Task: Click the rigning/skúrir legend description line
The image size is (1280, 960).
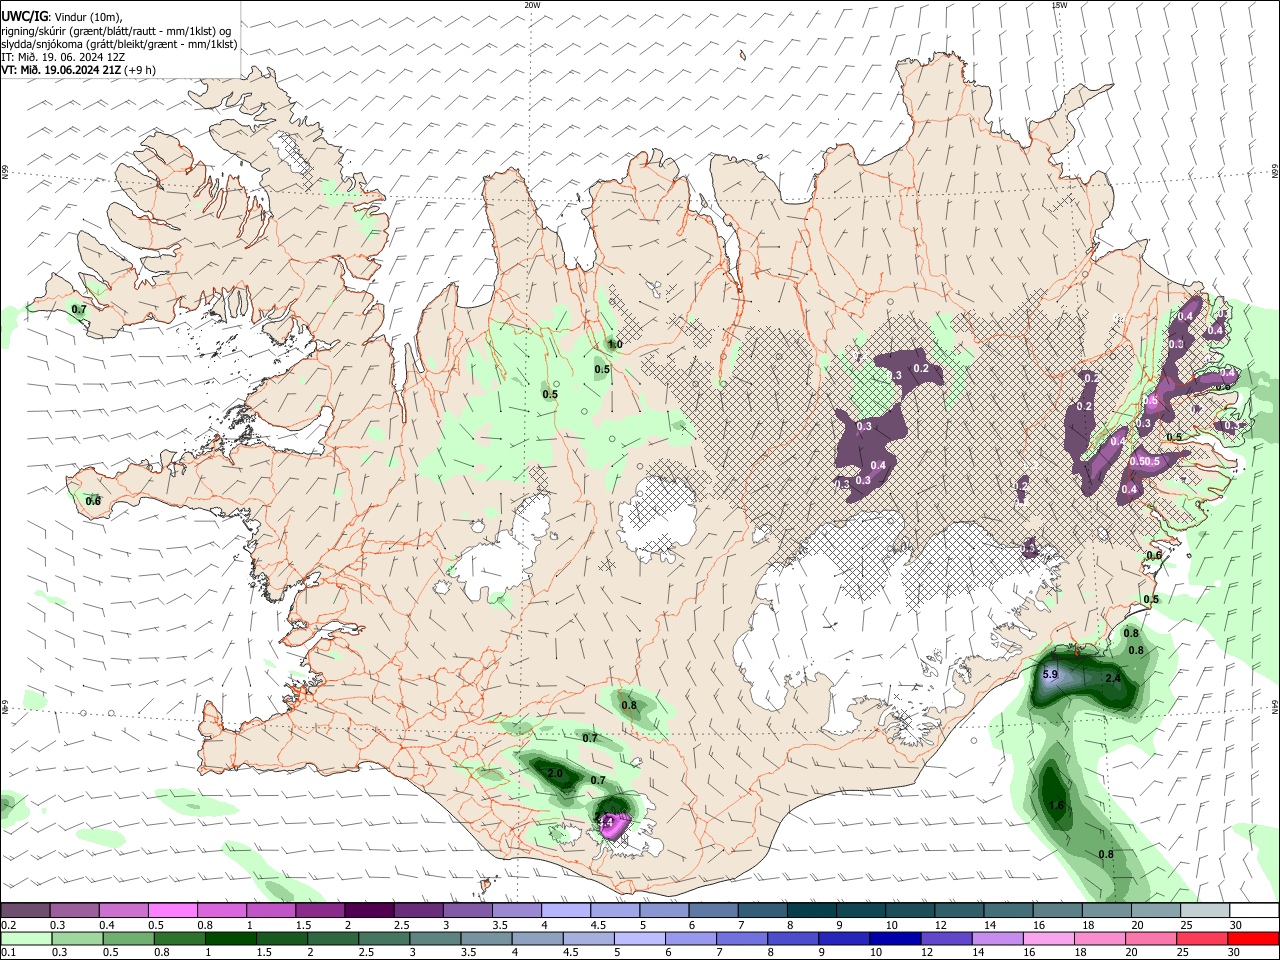Action: (x=116, y=31)
